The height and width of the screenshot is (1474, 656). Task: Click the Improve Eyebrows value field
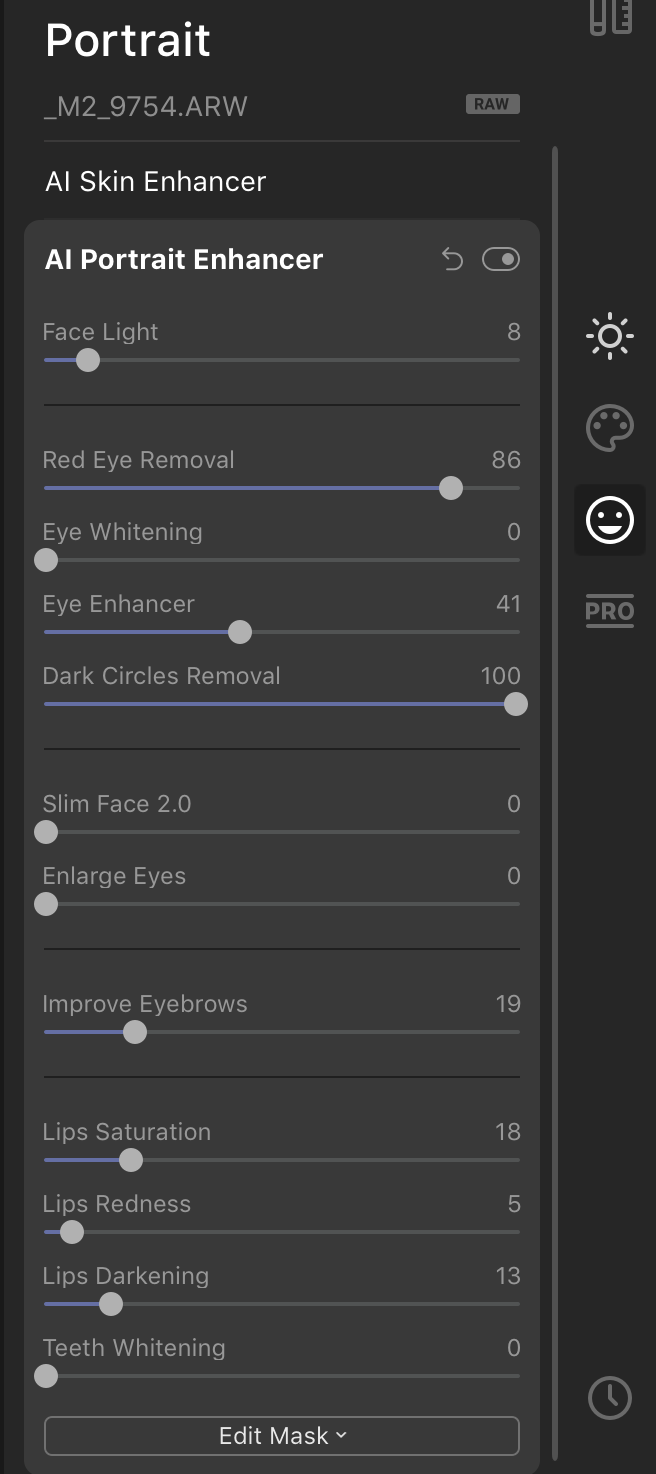[508, 1004]
